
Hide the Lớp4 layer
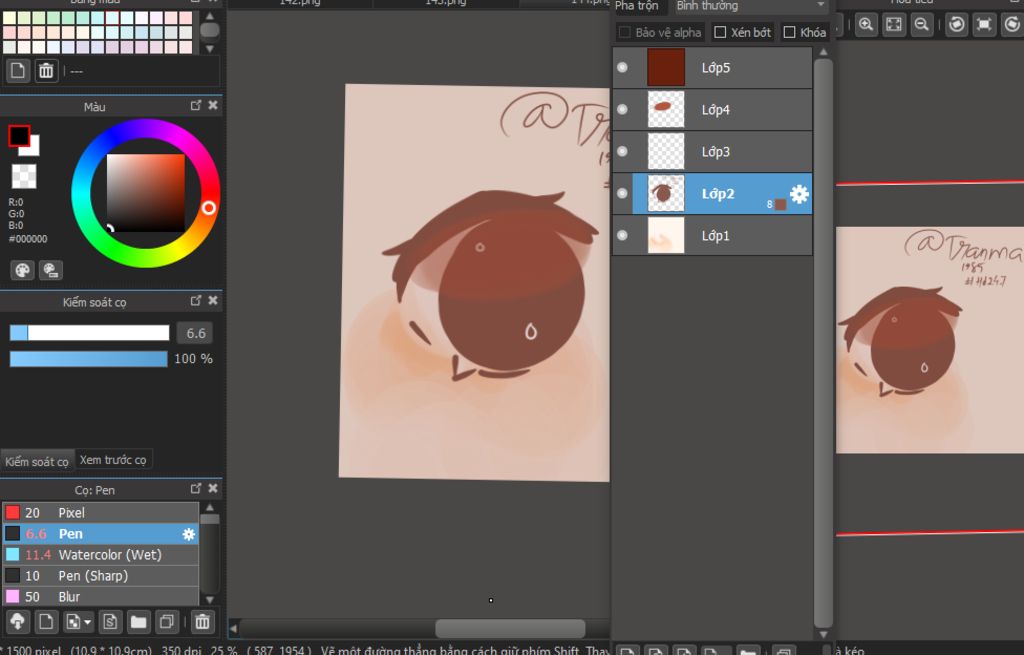click(622, 109)
